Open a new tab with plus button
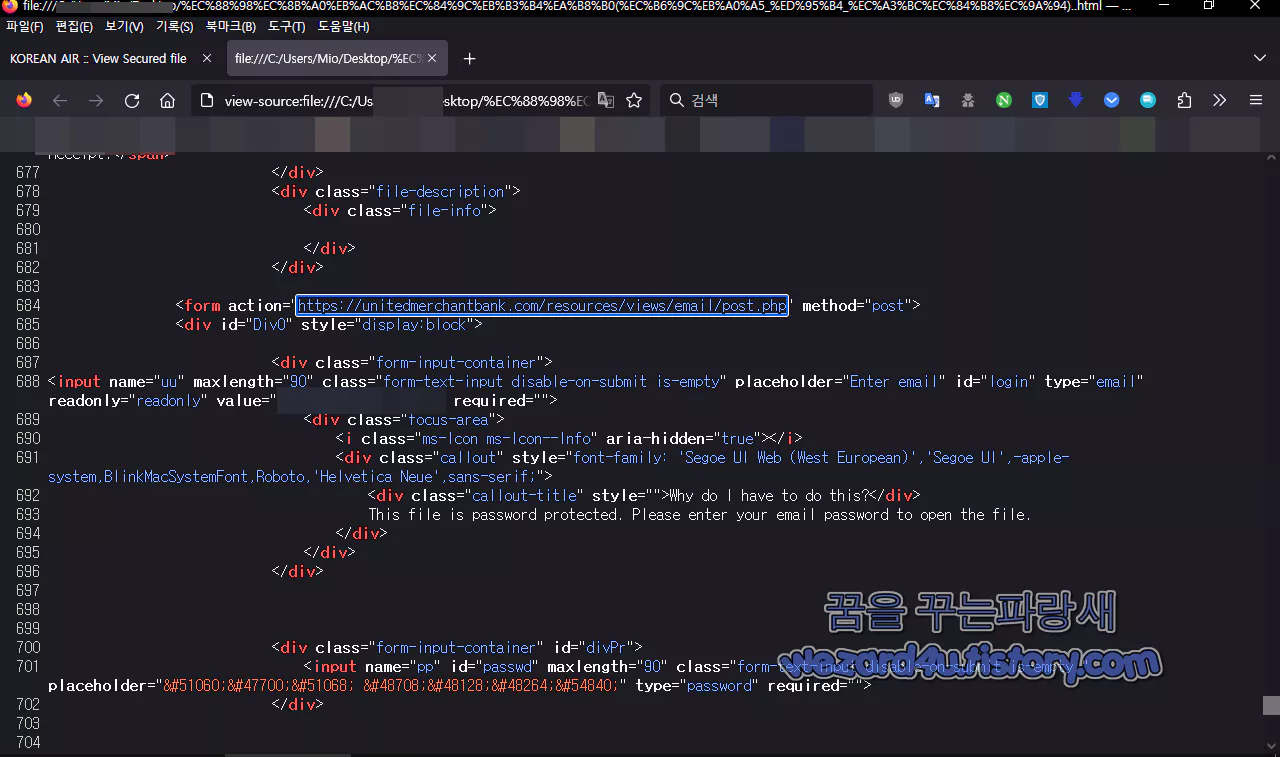This screenshot has width=1280, height=757. coord(469,59)
